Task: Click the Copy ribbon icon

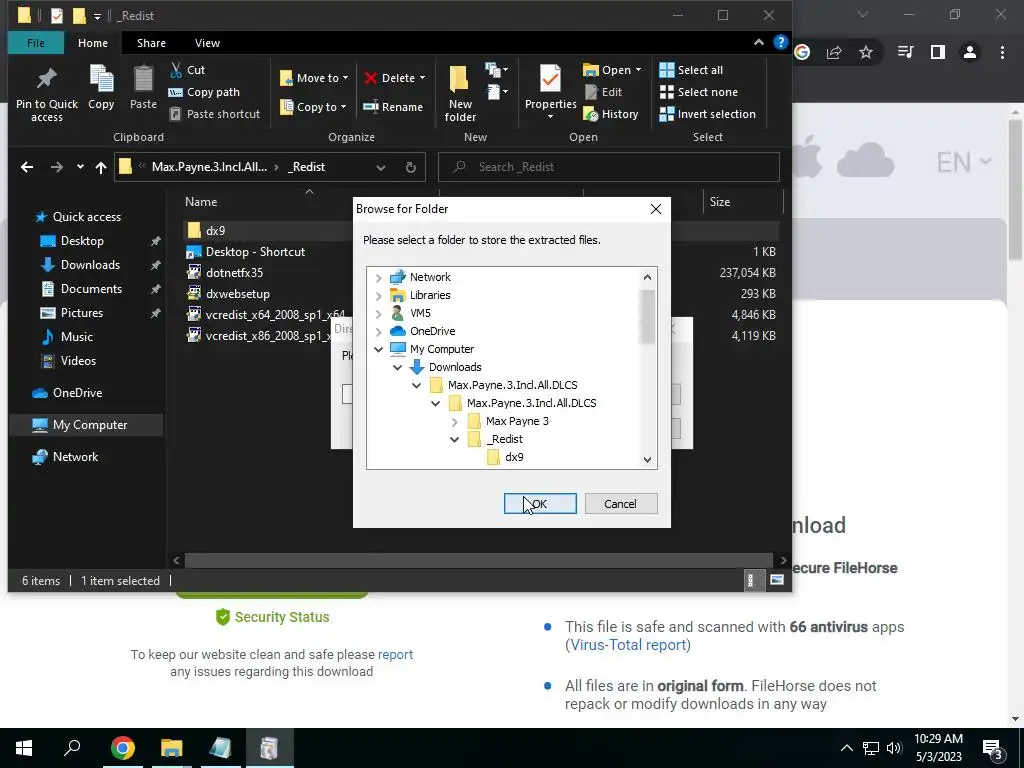Action: point(101,87)
